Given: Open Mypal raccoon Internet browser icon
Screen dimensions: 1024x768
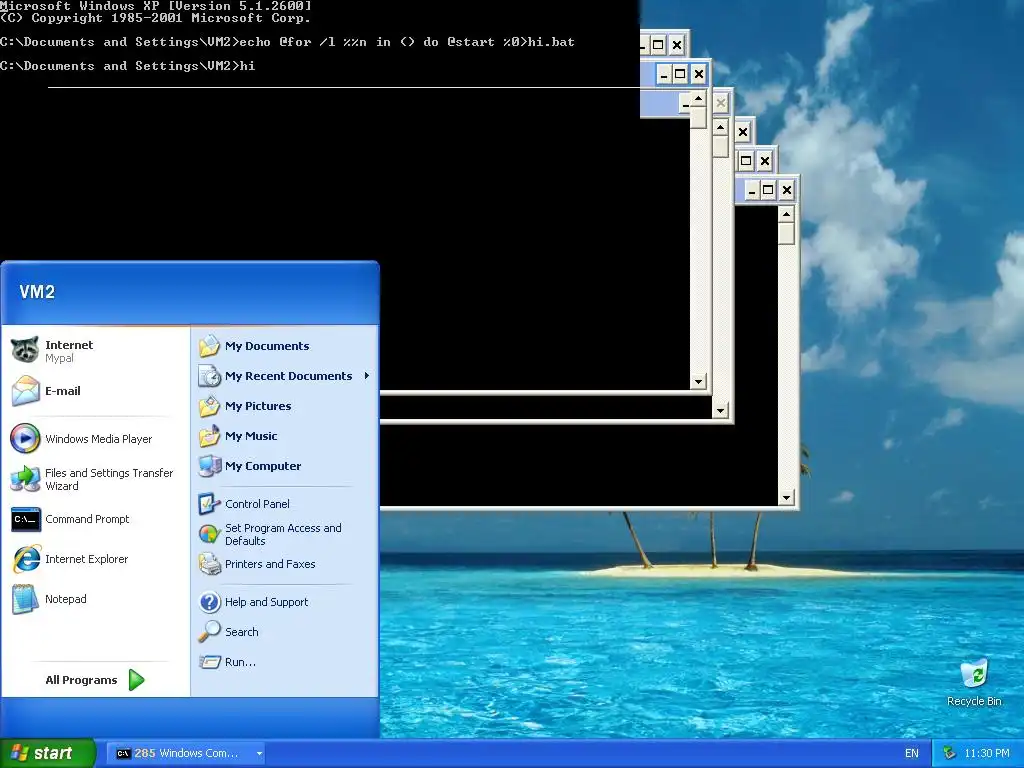Looking at the screenshot, I should tap(25, 351).
